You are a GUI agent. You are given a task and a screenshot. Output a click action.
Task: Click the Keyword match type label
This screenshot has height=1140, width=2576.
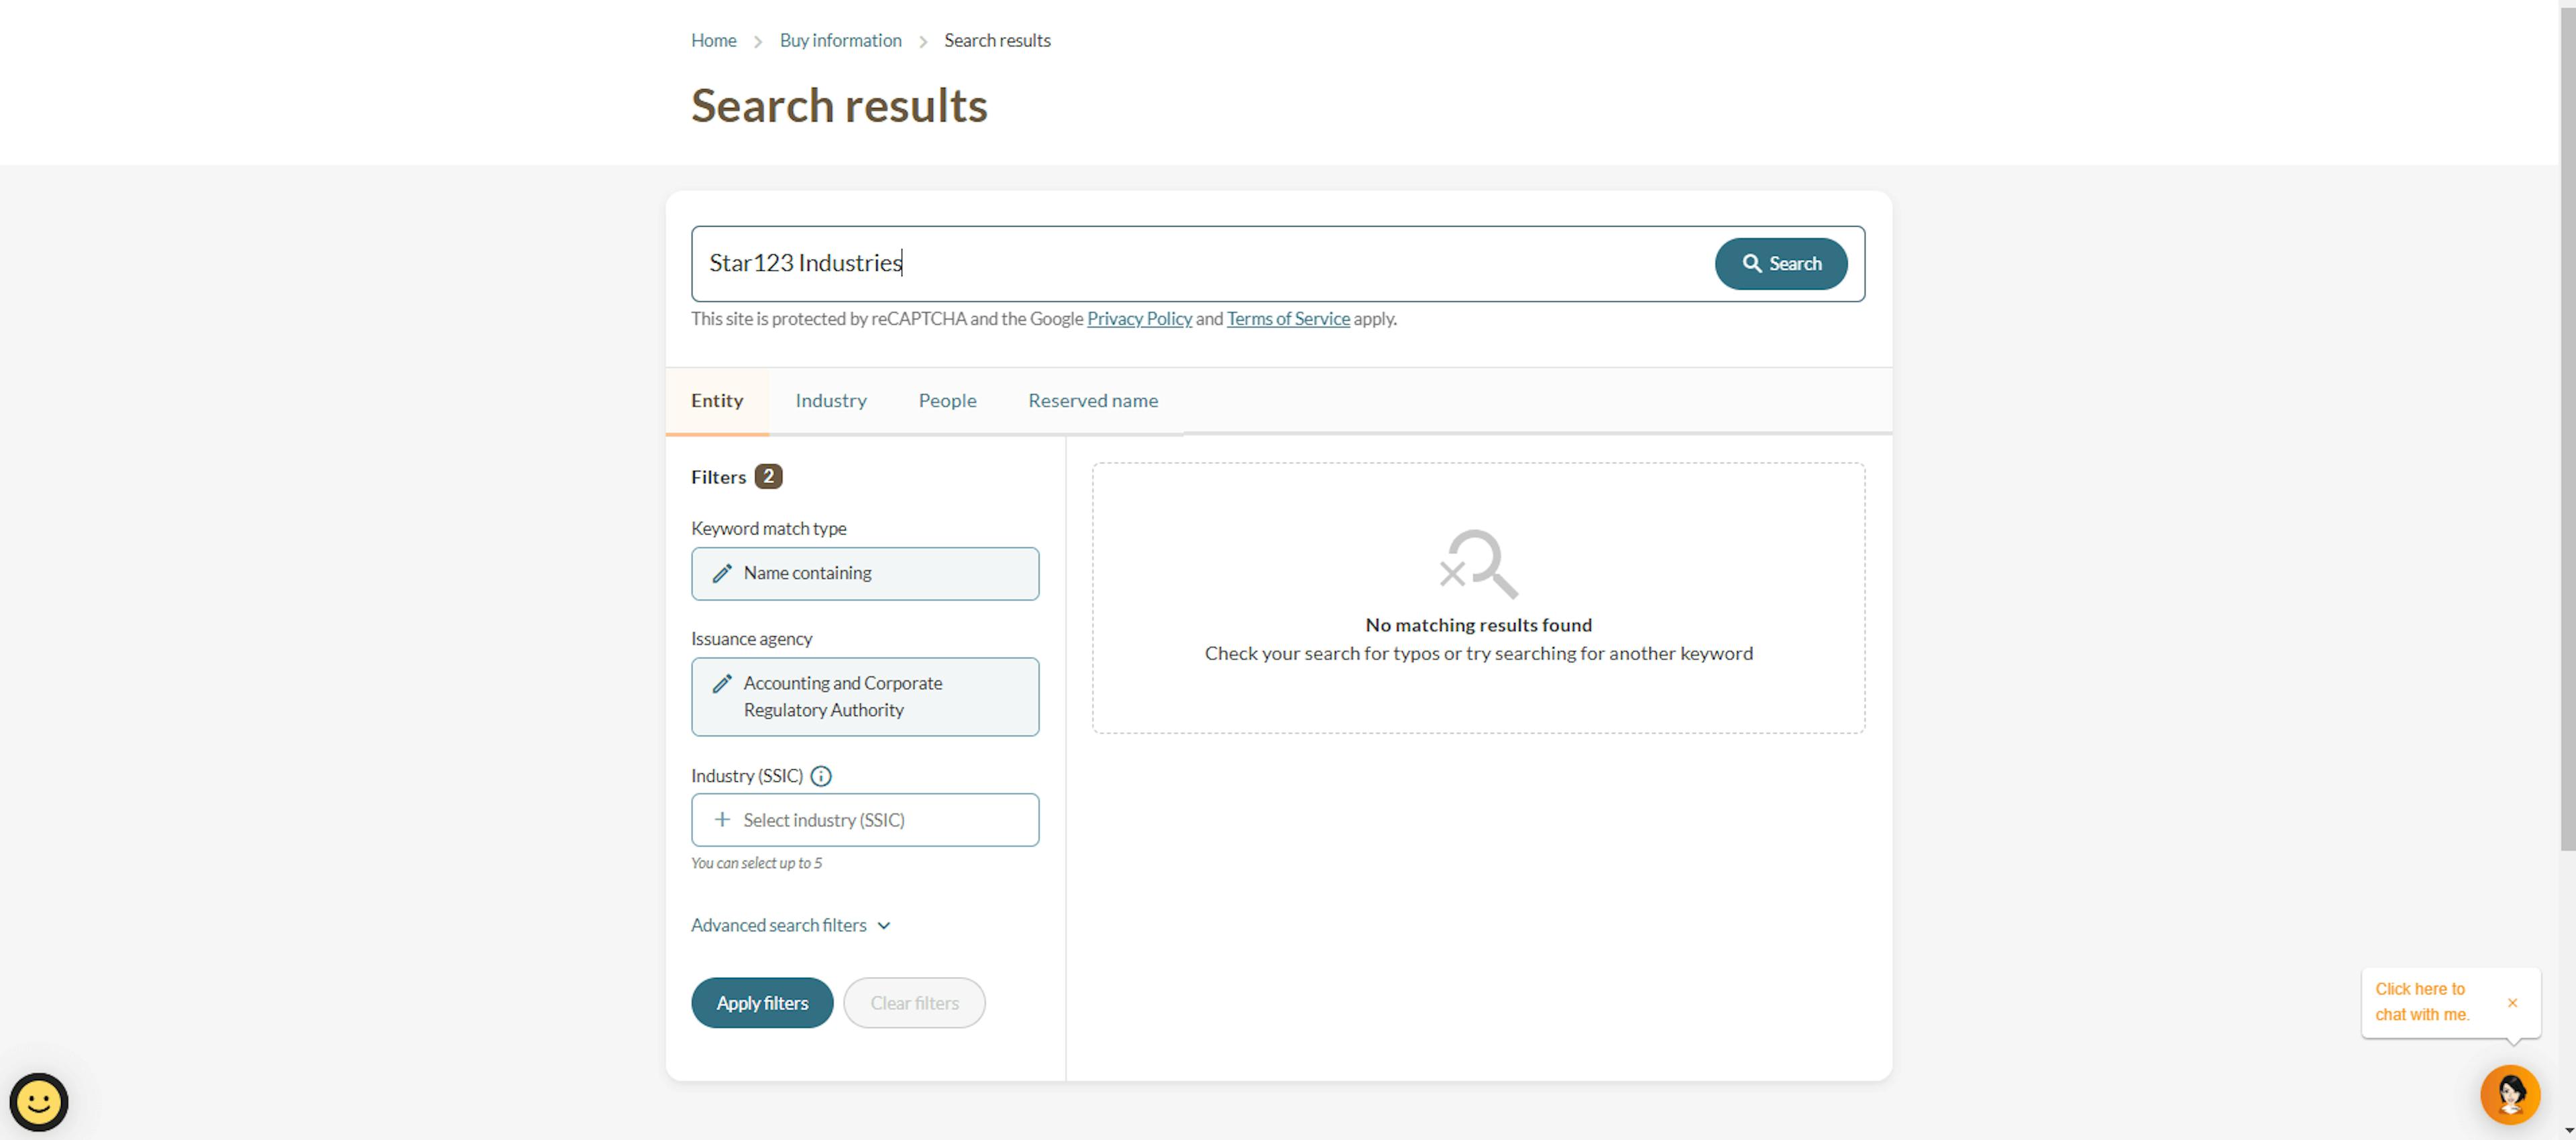[768, 529]
